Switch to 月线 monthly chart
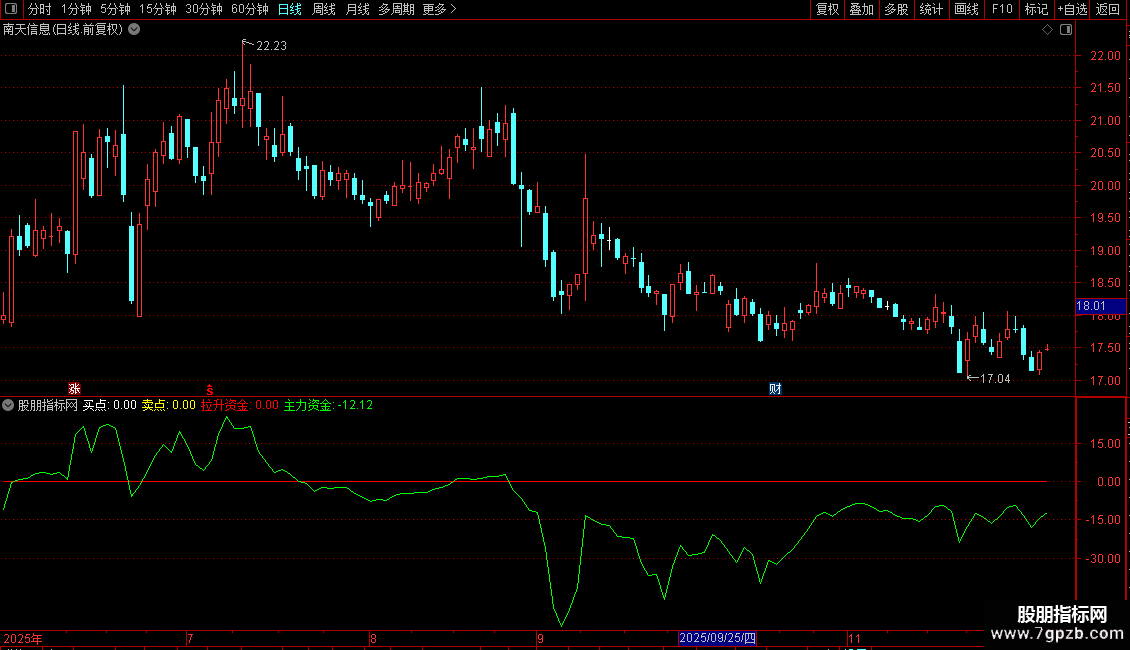The height and width of the screenshot is (650, 1130). tap(357, 9)
